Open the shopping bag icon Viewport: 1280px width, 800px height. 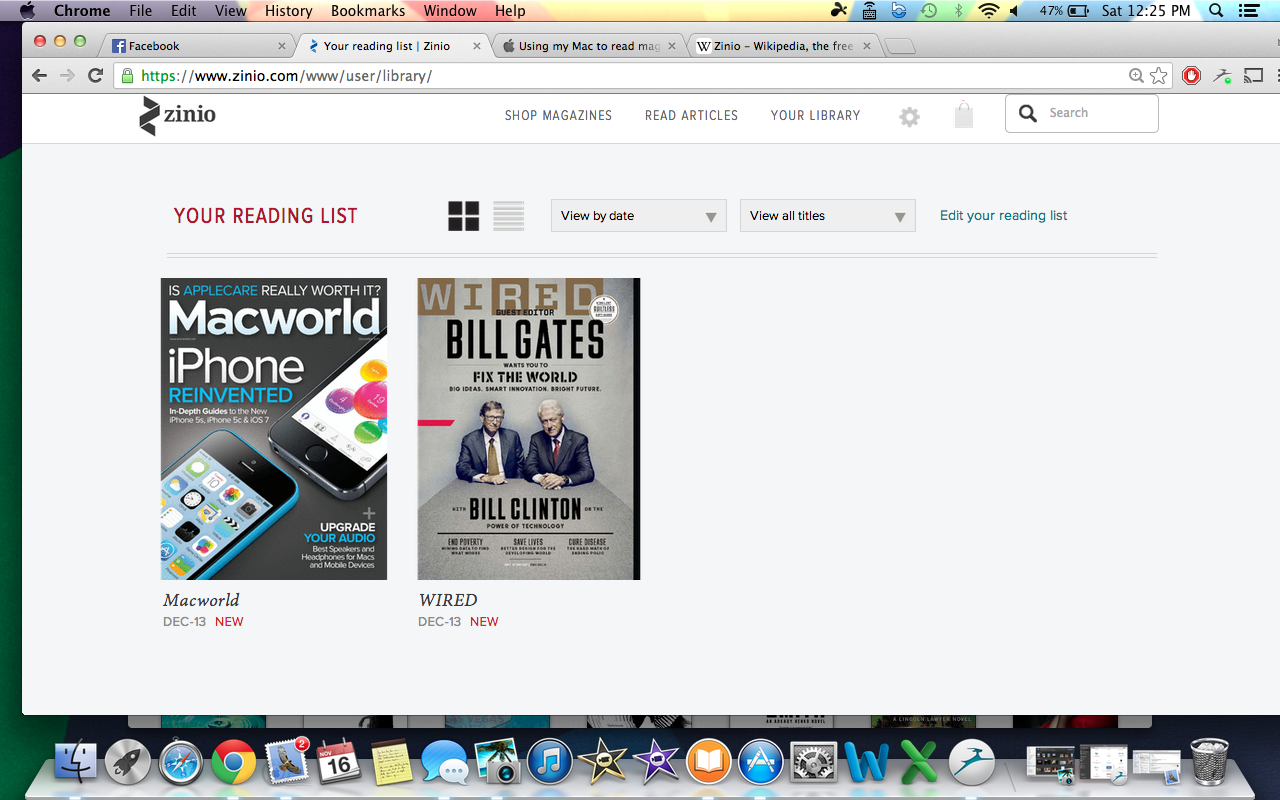click(963, 115)
